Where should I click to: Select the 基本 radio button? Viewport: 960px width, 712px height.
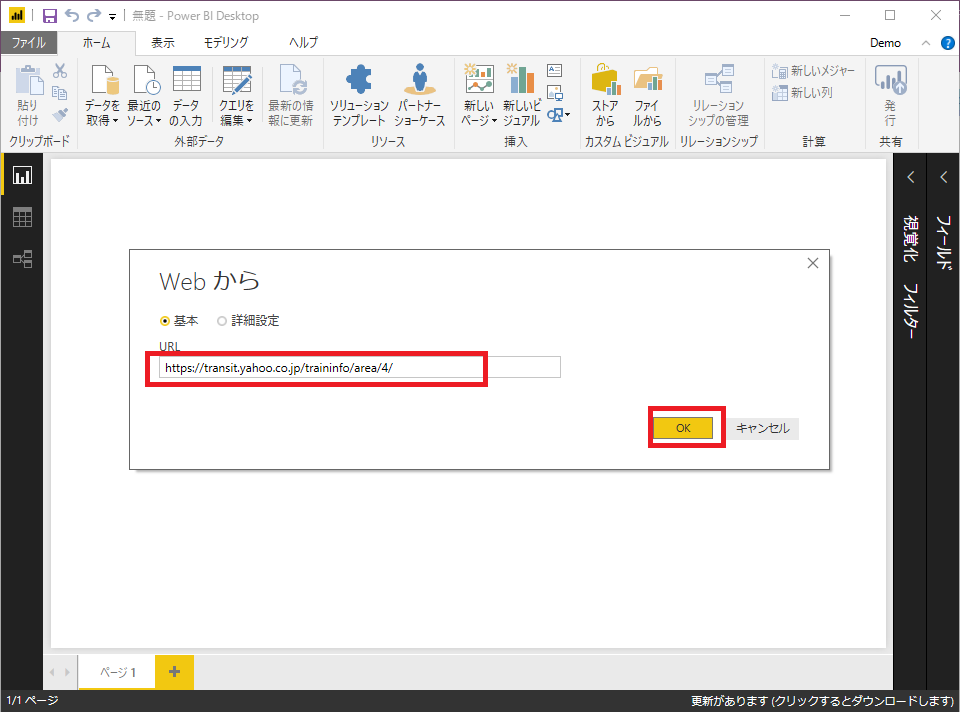coord(164,321)
